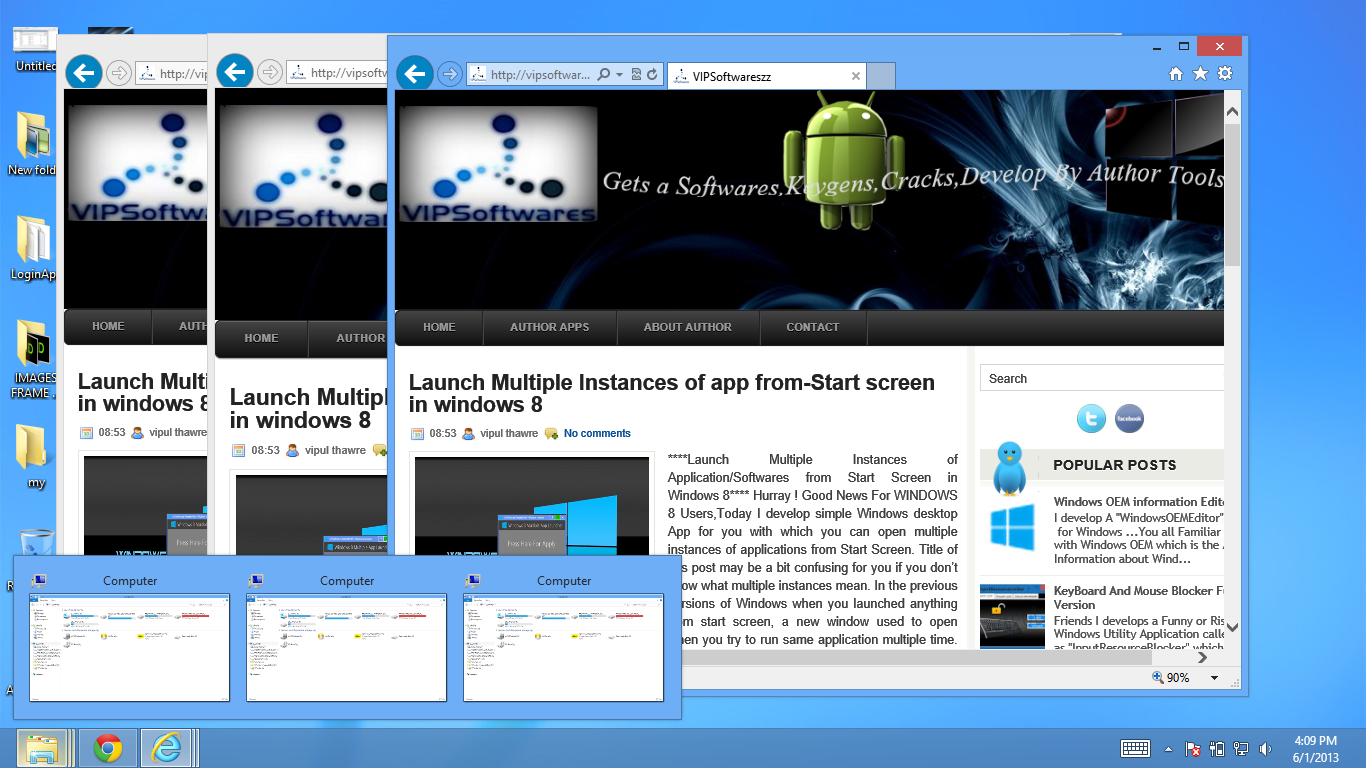1366x768 pixels.
Task: Close the VIPSoftwareszz tab
Action: (x=856, y=76)
